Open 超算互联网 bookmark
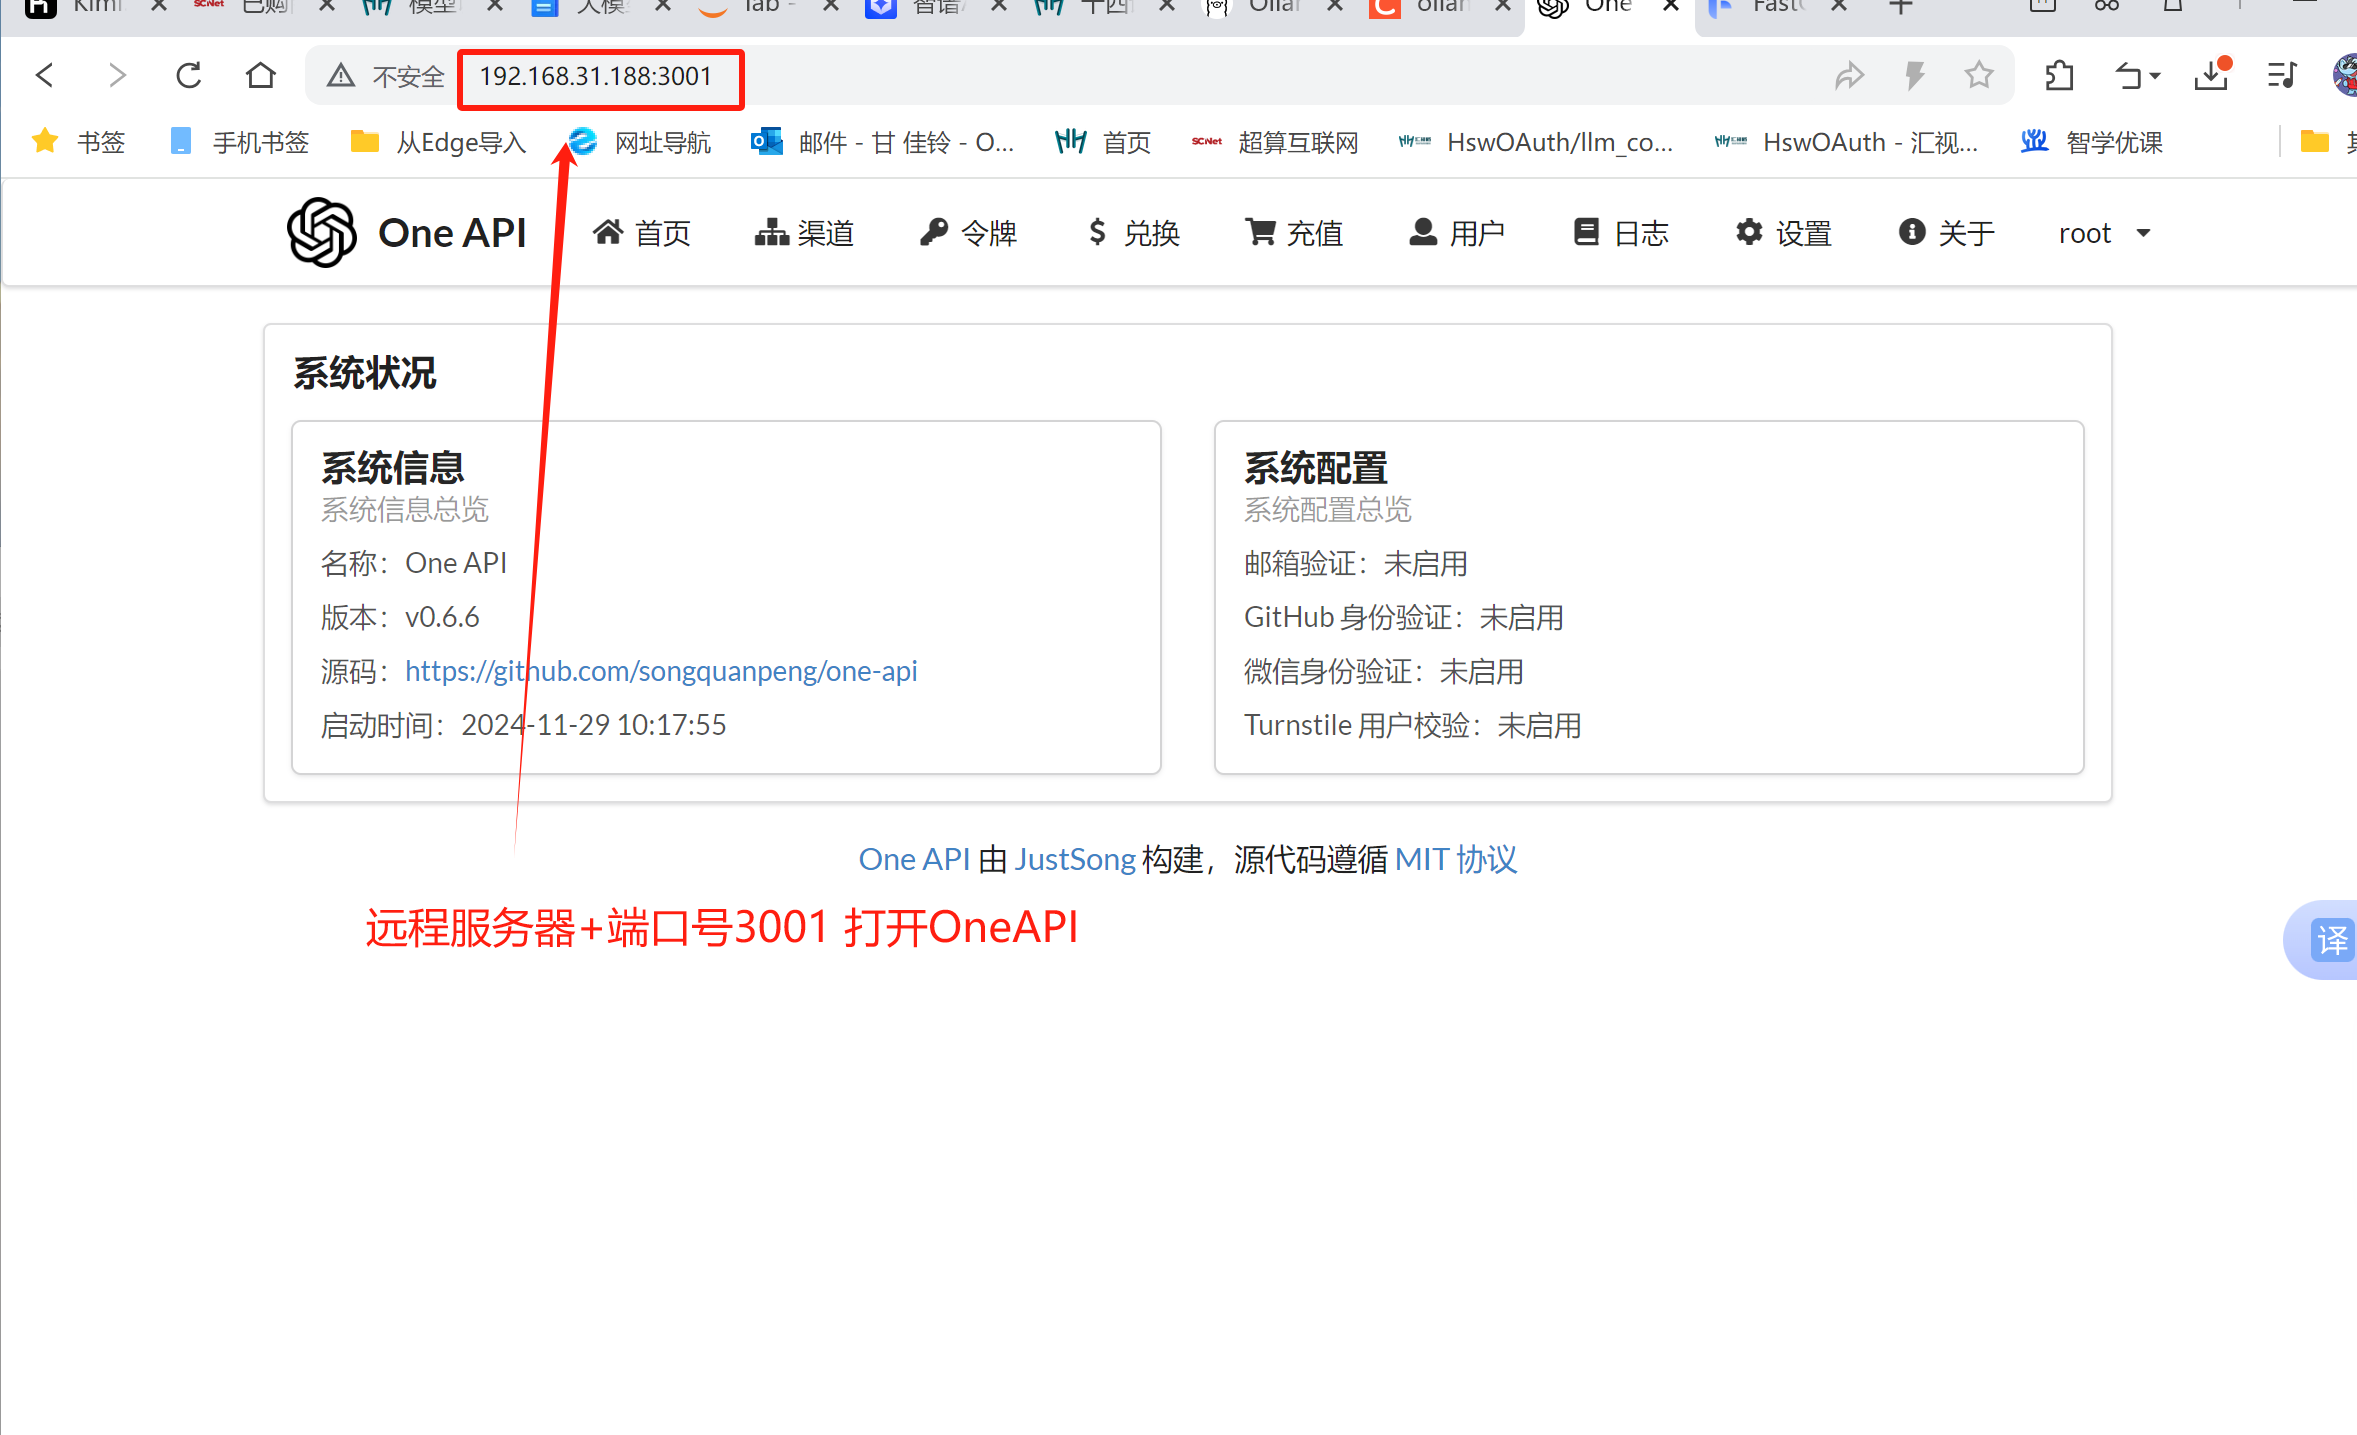 (x=1275, y=142)
